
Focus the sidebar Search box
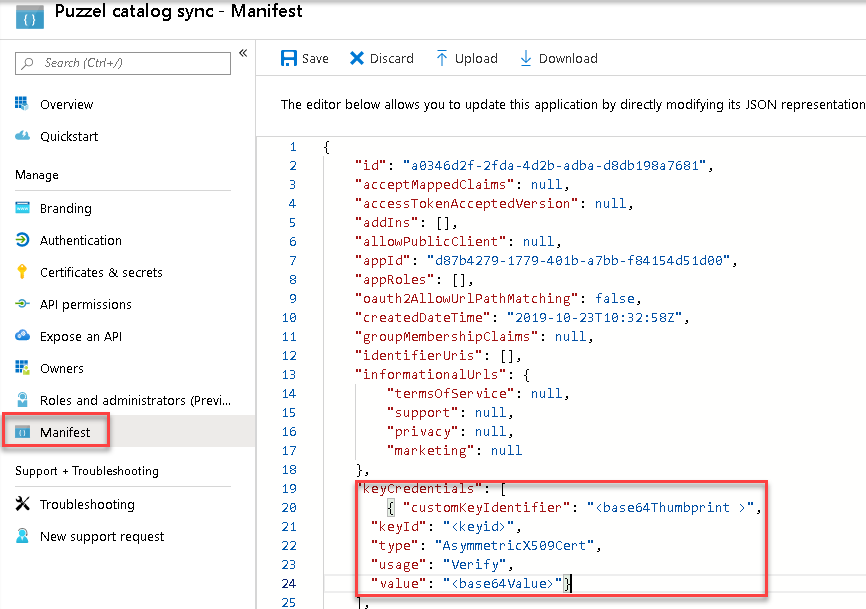pyautogui.click(x=125, y=63)
